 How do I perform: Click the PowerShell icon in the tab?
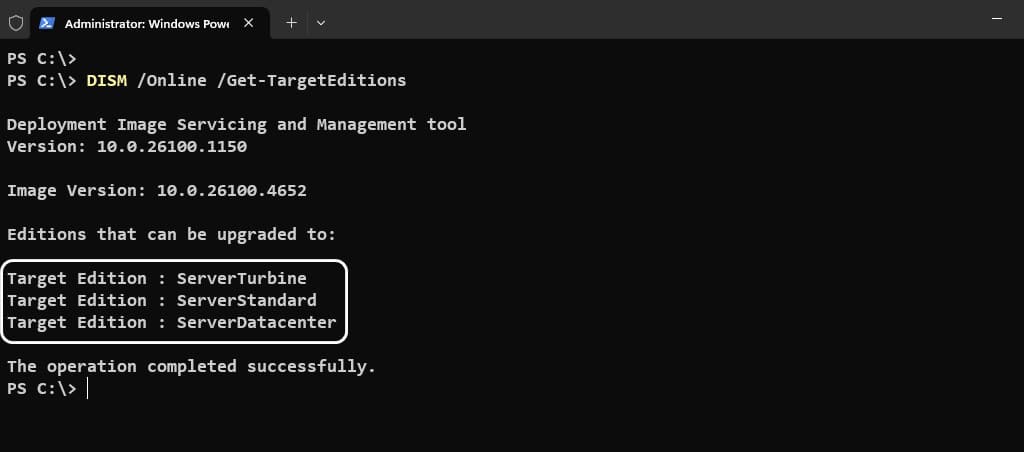[x=47, y=23]
